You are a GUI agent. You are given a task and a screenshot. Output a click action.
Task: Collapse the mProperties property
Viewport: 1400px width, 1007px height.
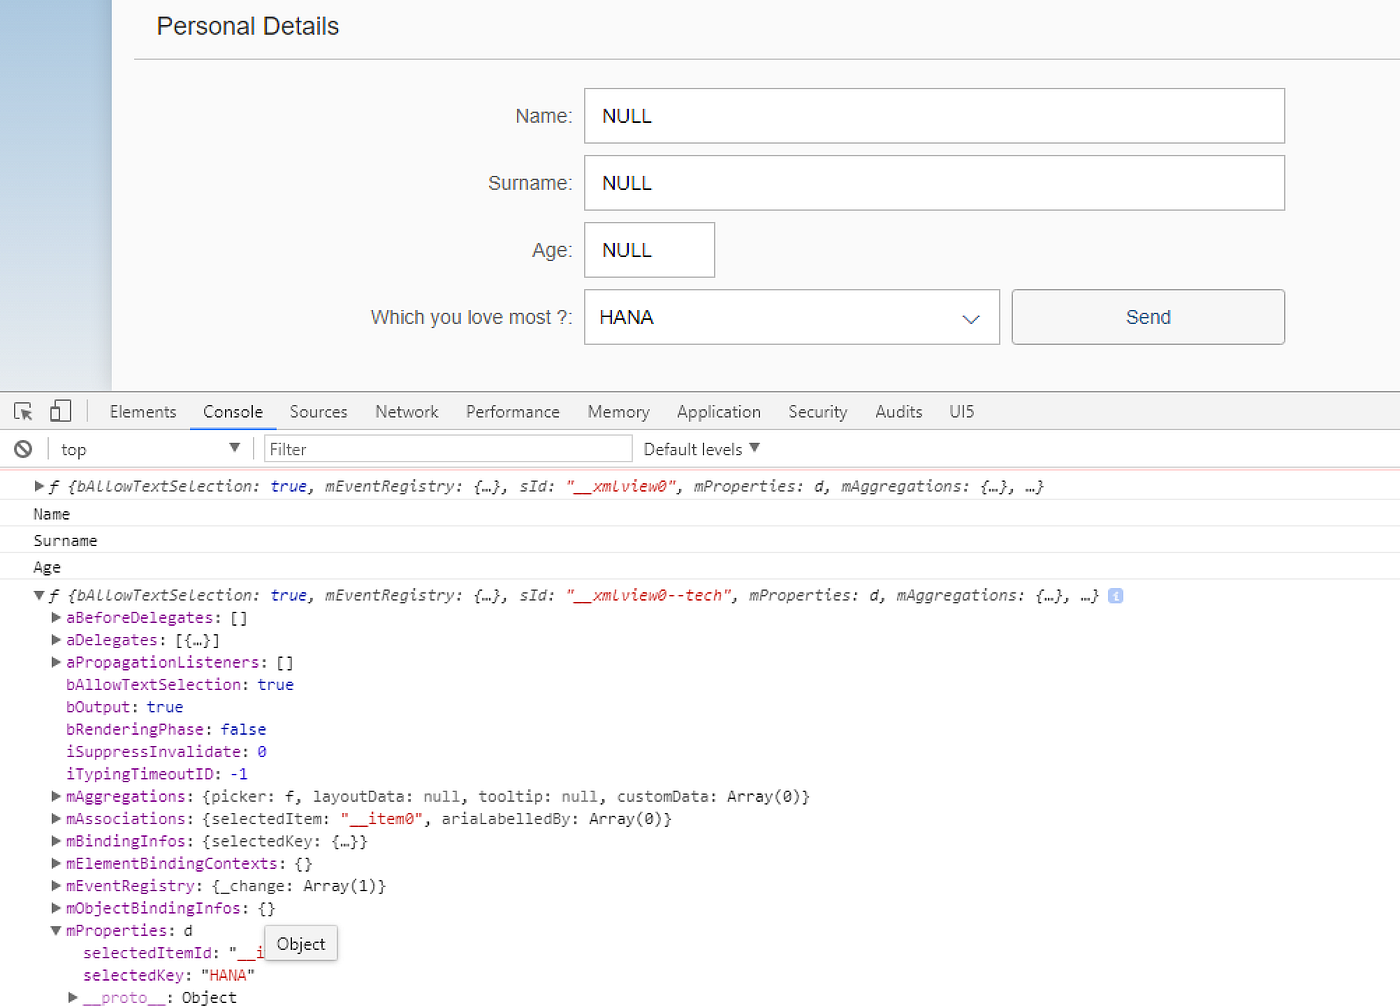coord(55,930)
